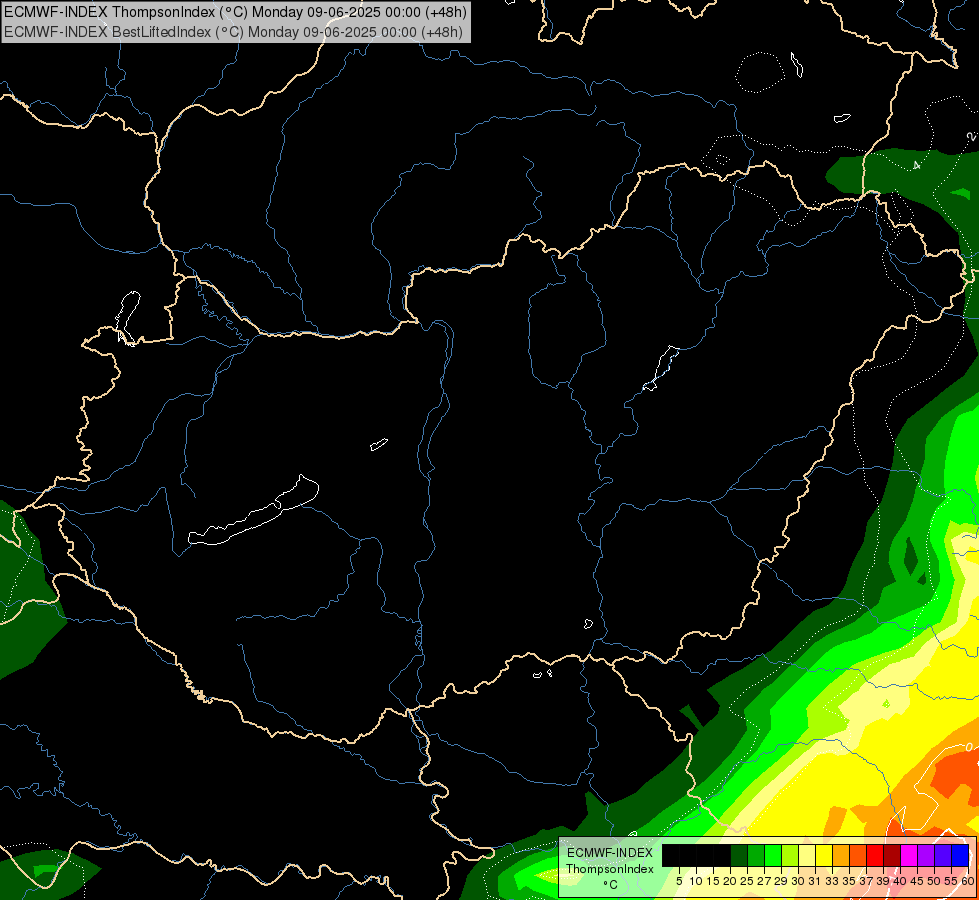The width and height of the screenshot is (979, 900).
Task: Click legend value '50'
Action: click(934, 881)
